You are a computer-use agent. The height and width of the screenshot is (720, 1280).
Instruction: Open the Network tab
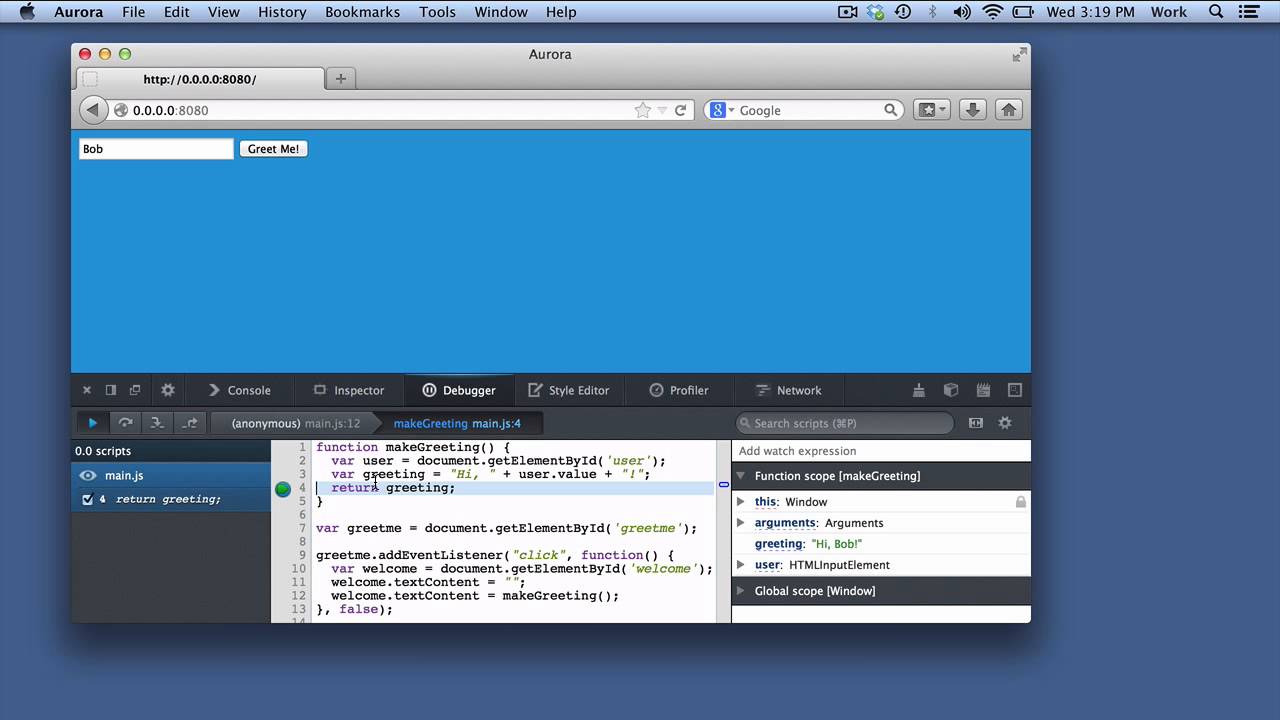[x=788, y=390]
